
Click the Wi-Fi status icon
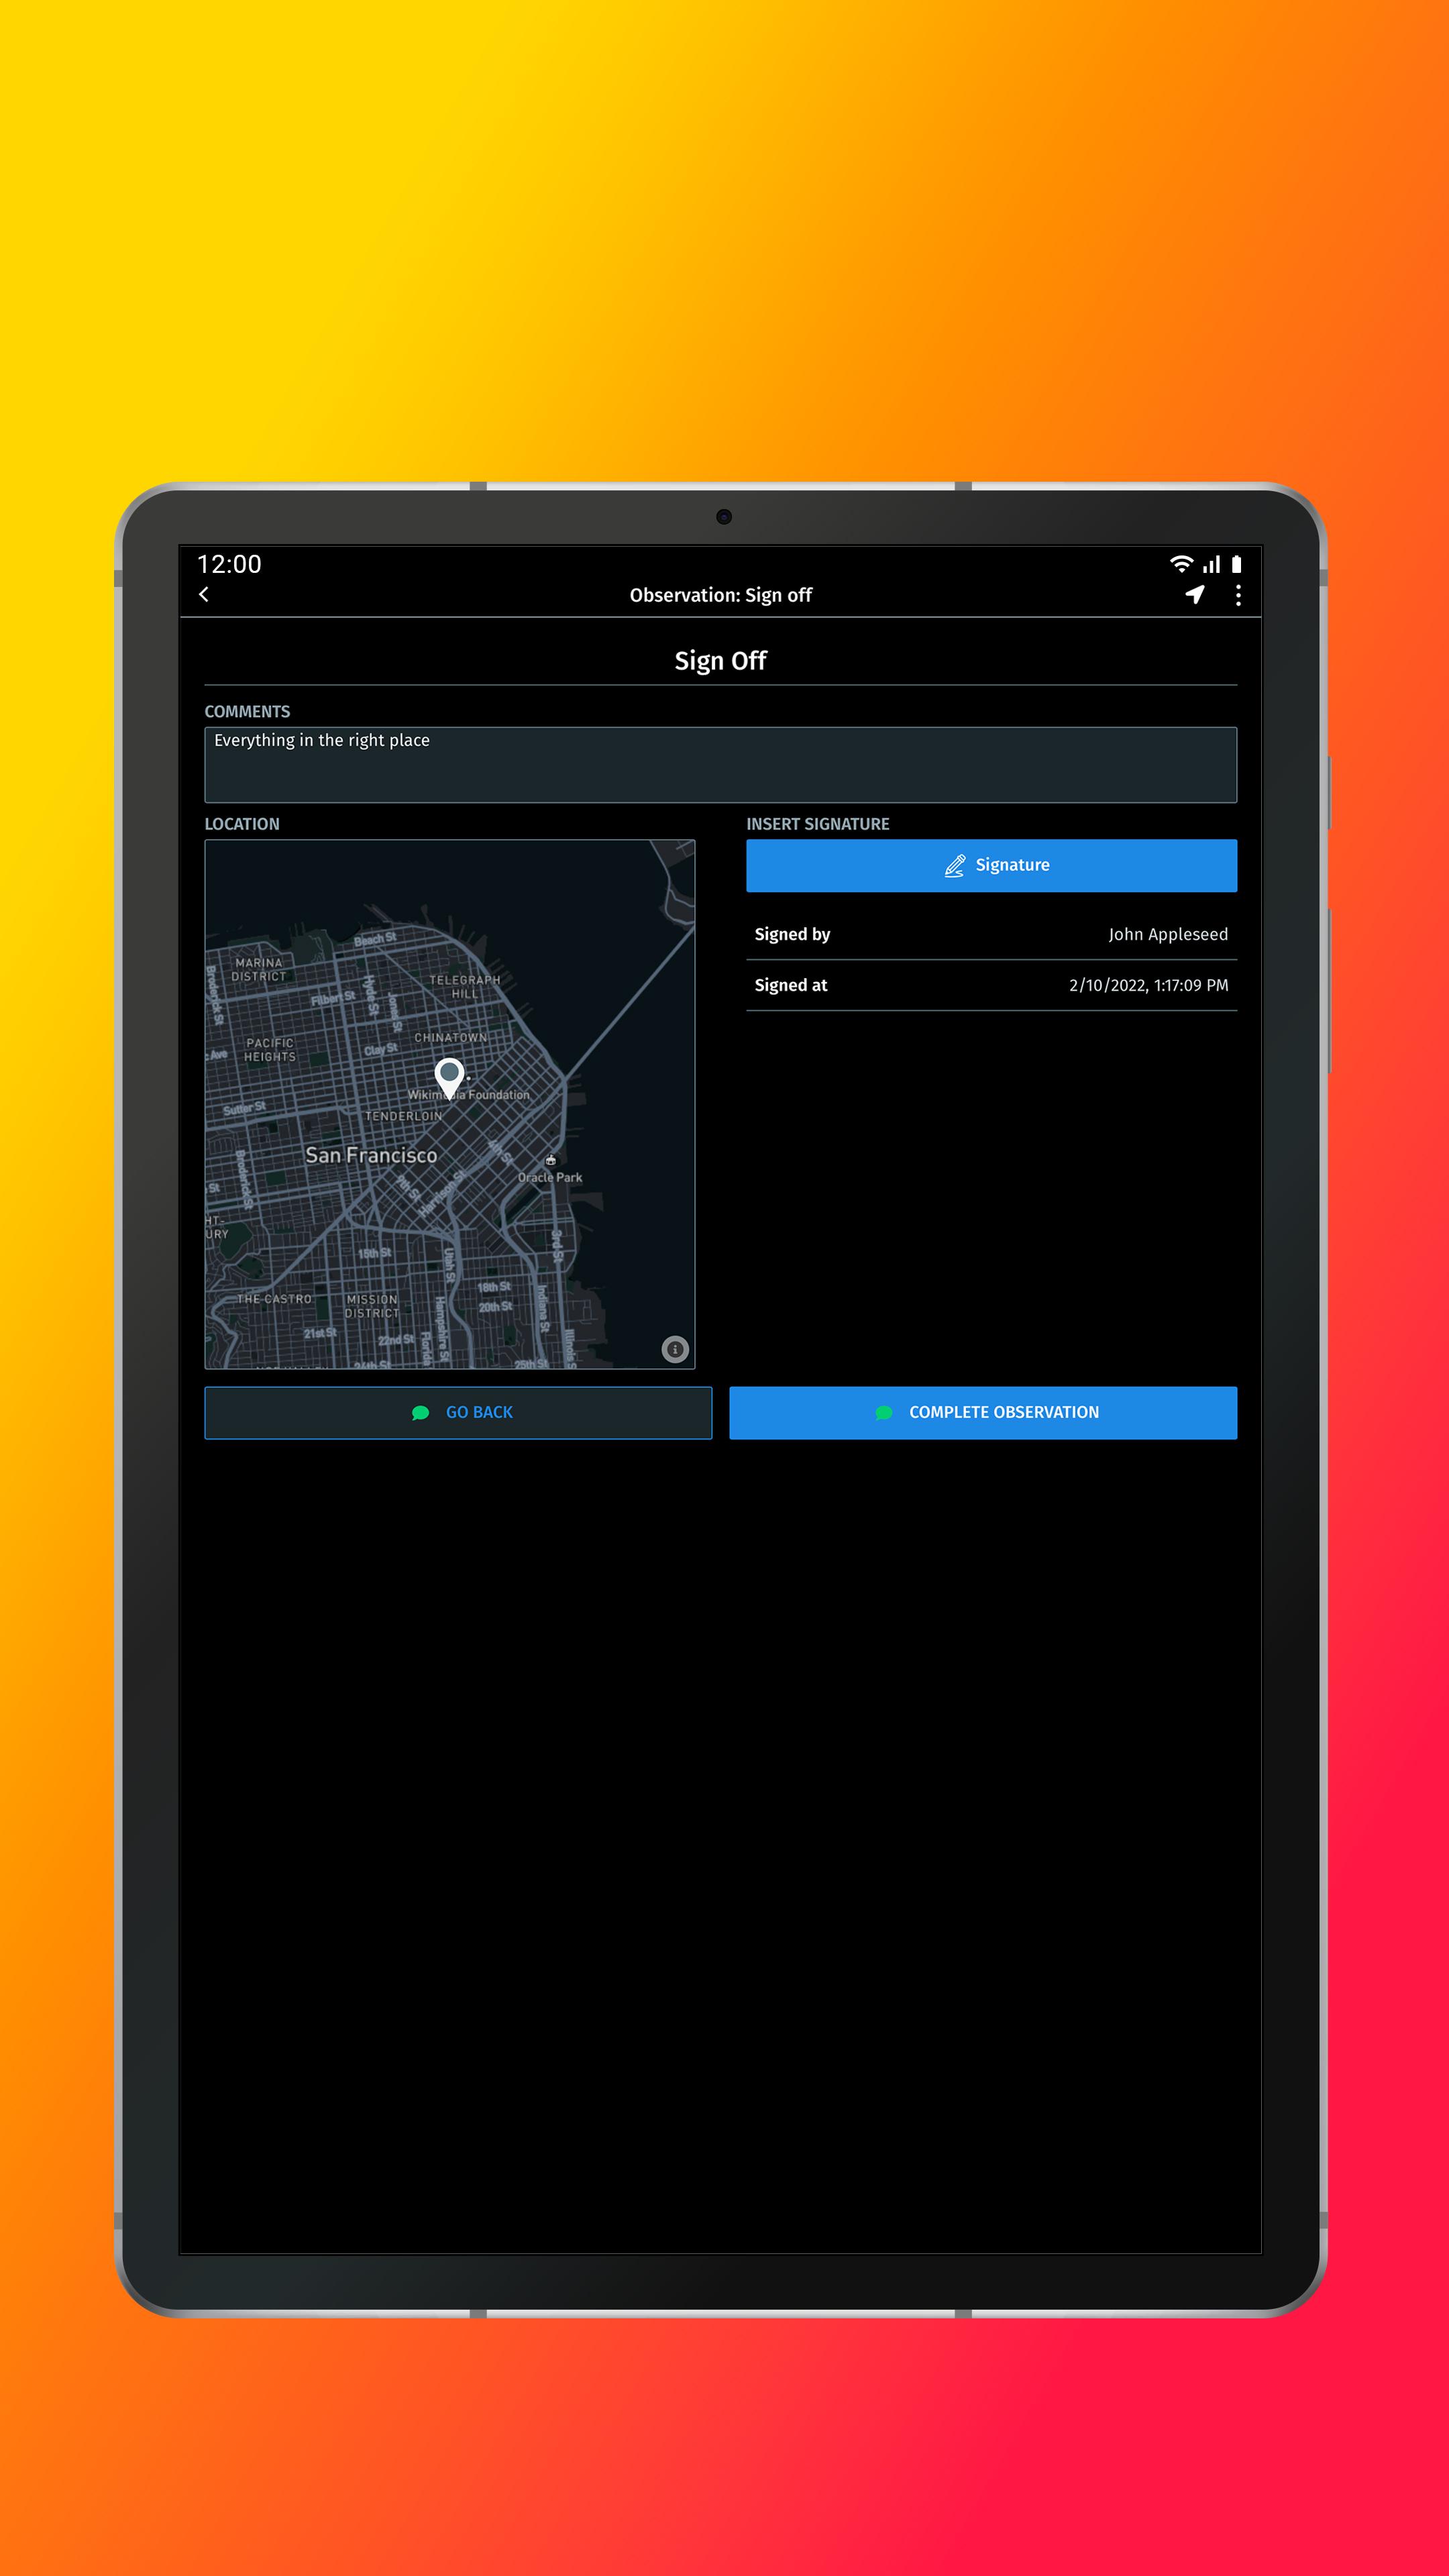[x=1181, y=564]
